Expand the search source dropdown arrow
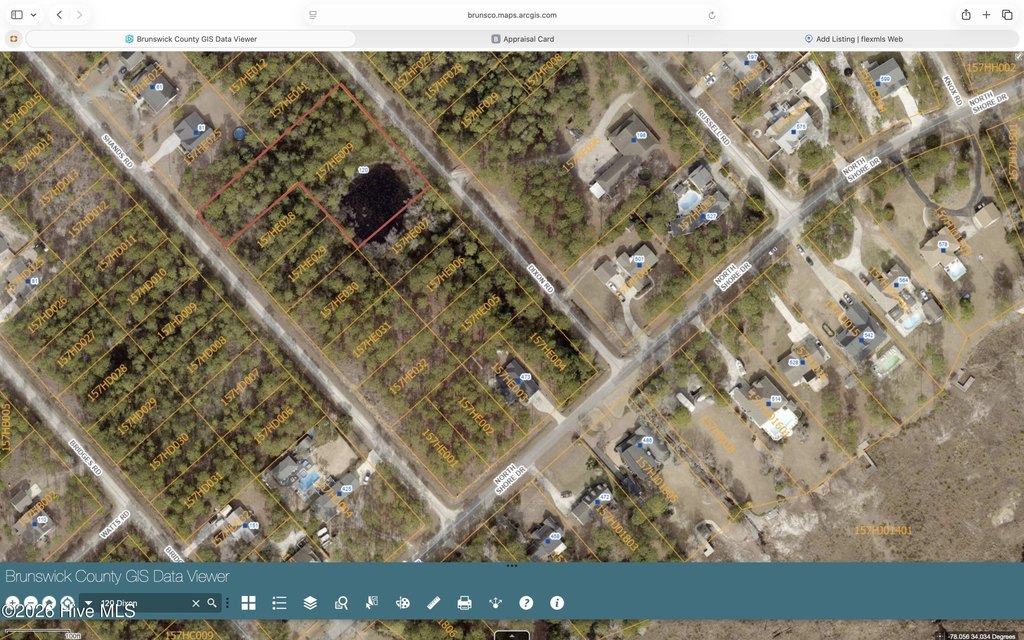The image size is (1024, 640). pos(88,603)
